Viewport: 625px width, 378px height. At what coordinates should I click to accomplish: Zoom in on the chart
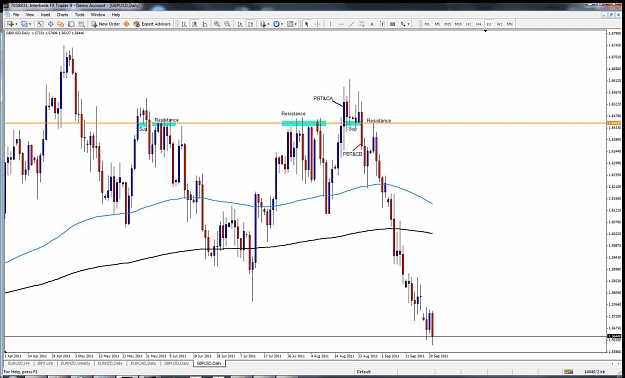click(x=217, y=24)
